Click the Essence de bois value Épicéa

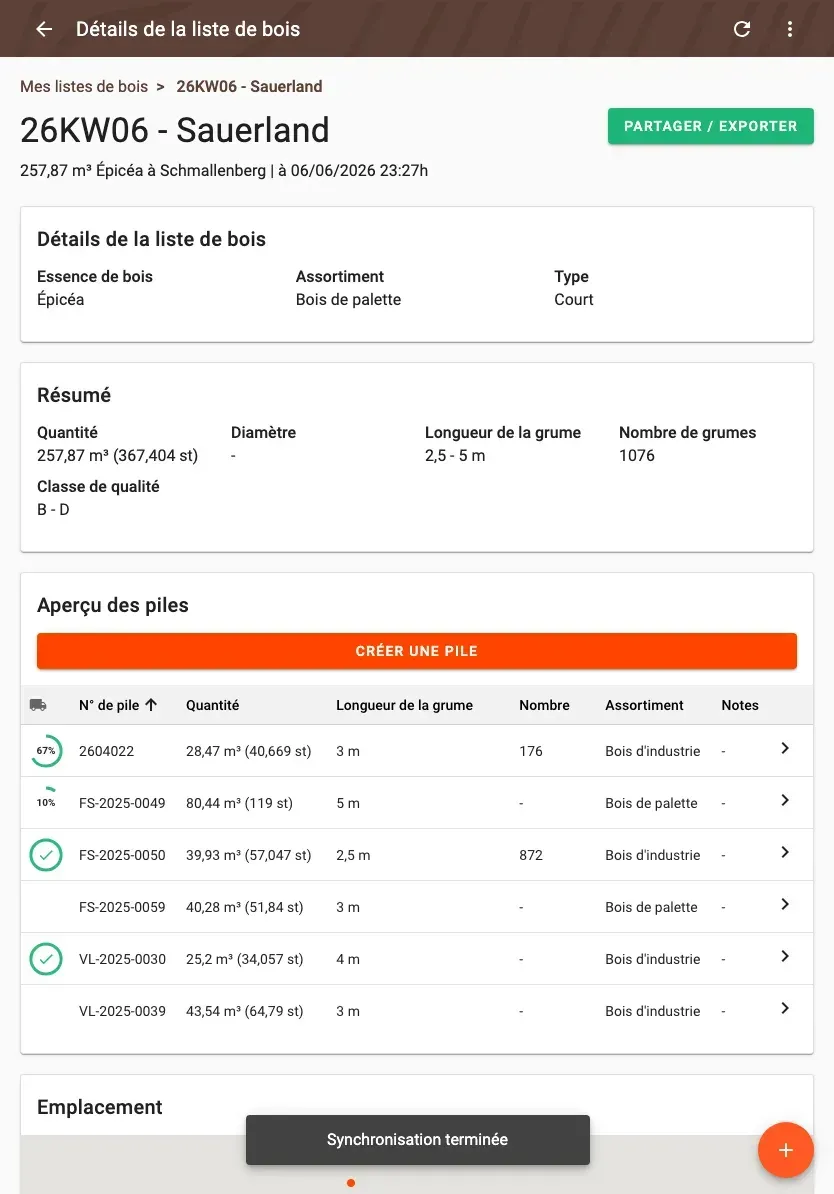[x=60, y=299]
